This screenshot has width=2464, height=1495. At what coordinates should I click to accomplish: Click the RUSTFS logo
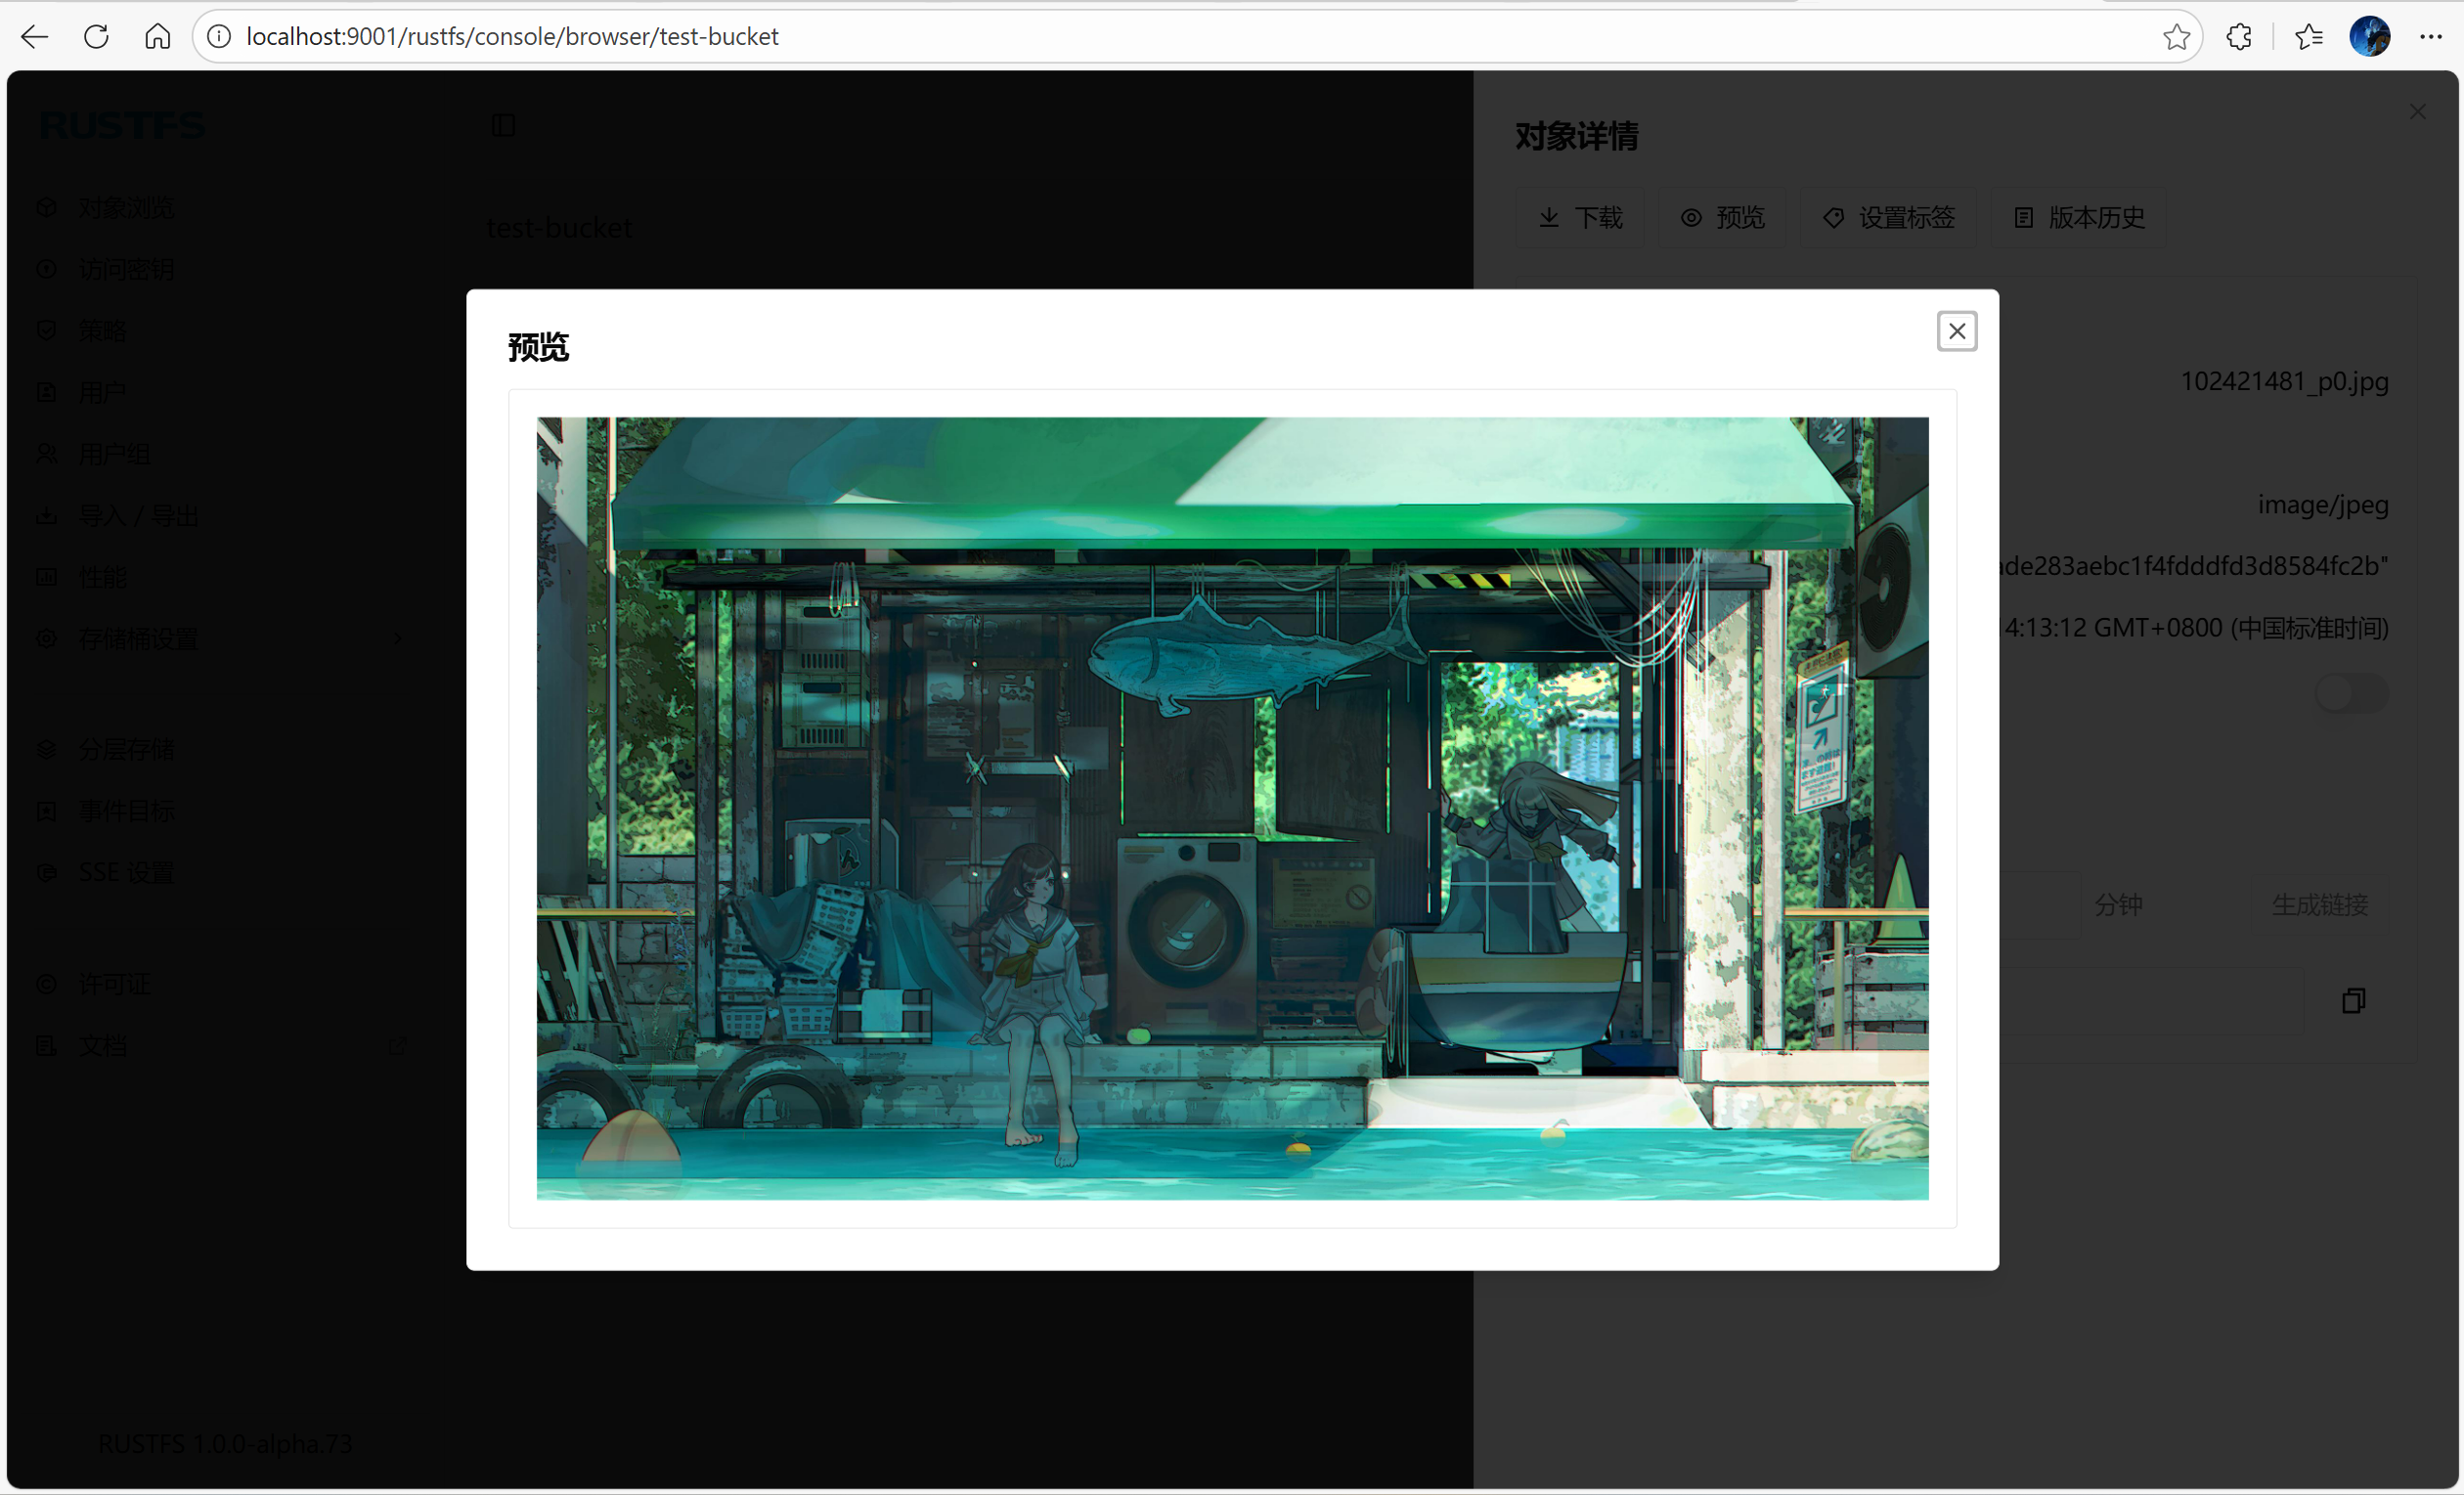click(x=122, y=126)
